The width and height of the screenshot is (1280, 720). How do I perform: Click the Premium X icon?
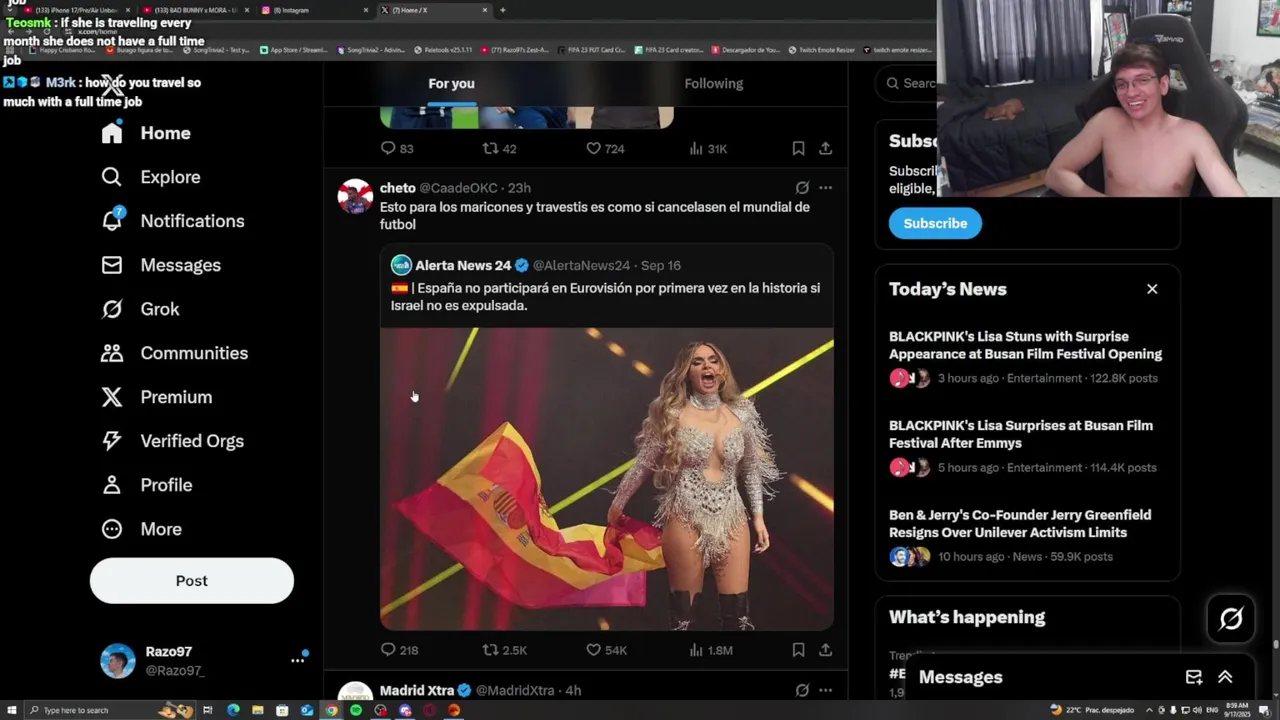pos(111,397)
